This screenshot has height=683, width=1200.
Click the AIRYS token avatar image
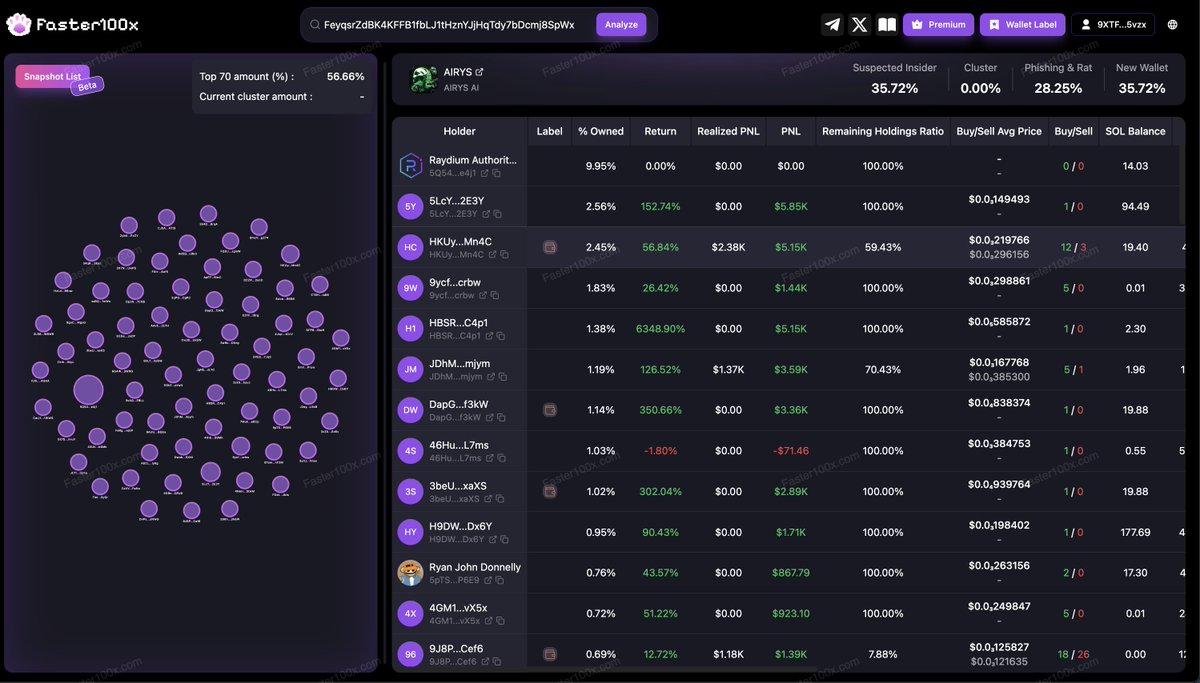click(424, 80)
